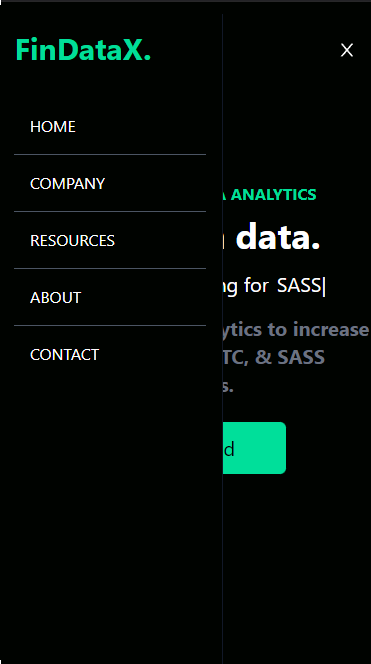Click the blinking cursor after SASS
This screenshot has height=664, width=371.
point(324,287)
